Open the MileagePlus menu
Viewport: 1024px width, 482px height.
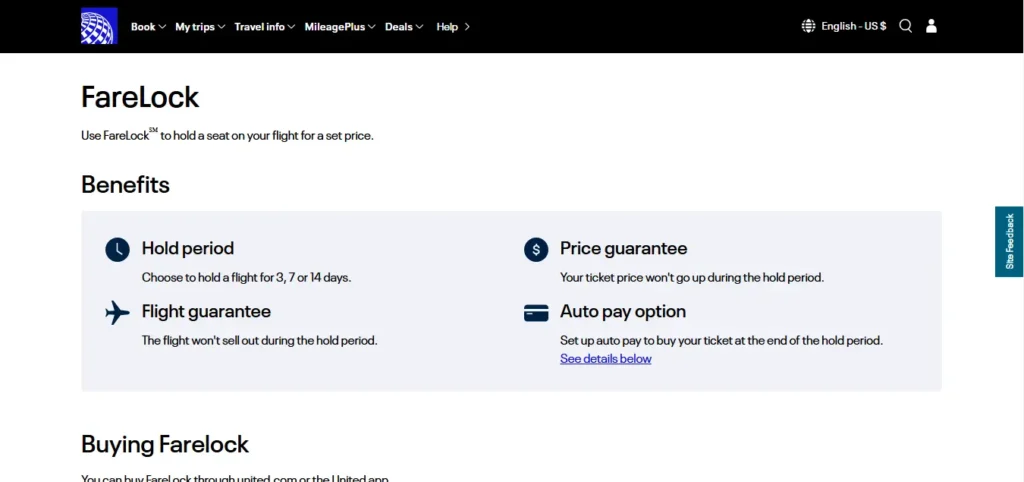335,27
